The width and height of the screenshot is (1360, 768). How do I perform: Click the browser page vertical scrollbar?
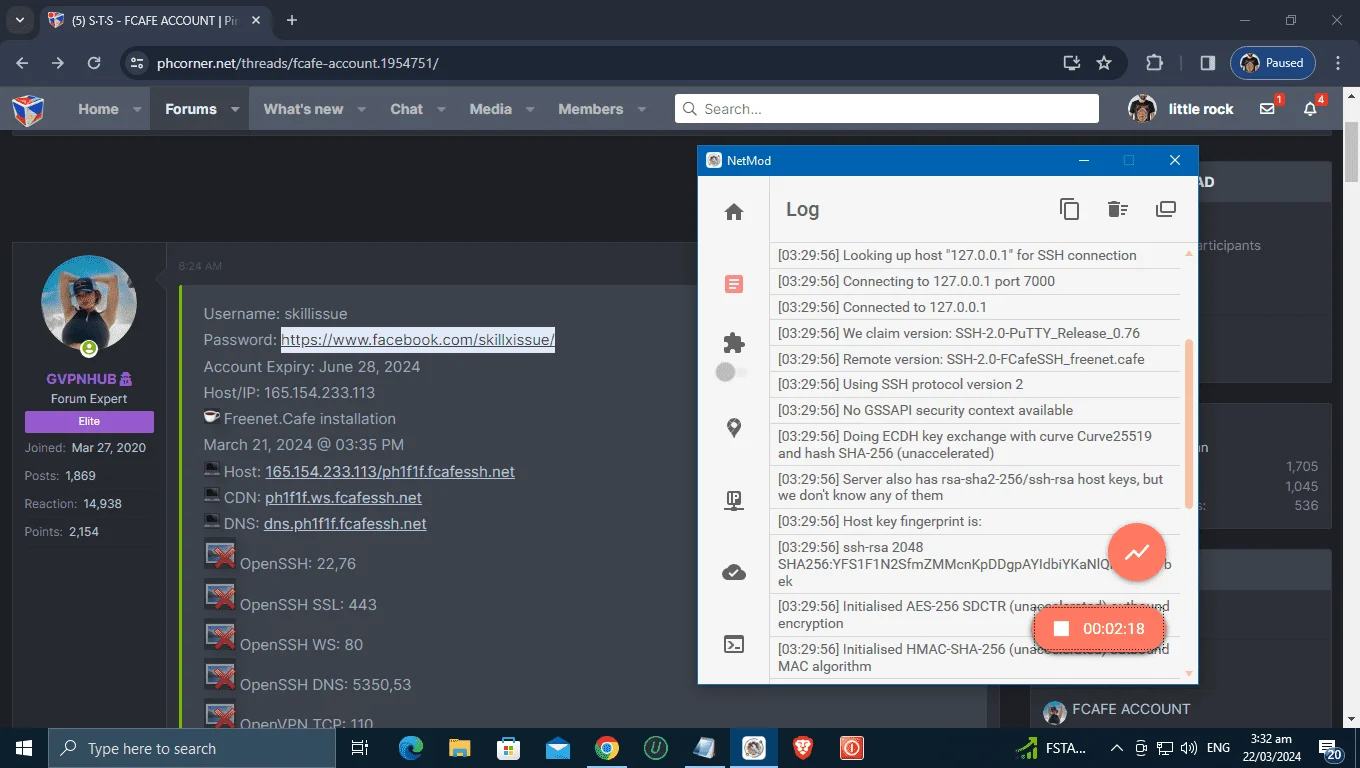point(1351,152)
